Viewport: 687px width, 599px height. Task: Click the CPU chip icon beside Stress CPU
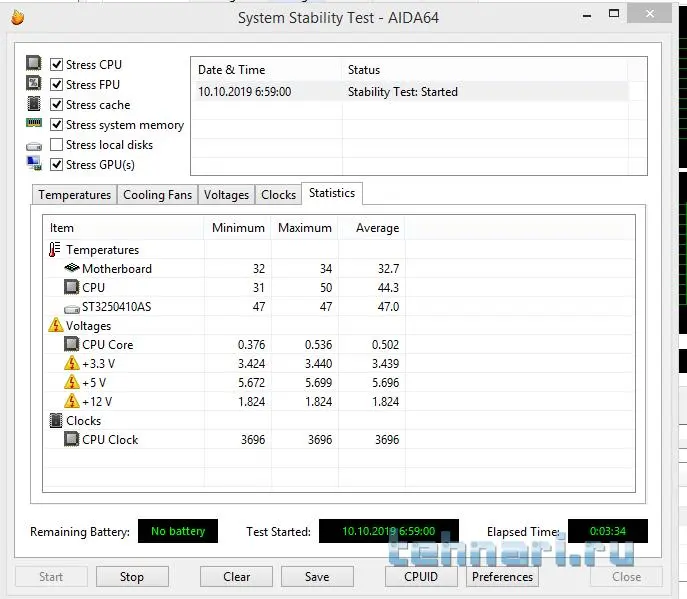34,64
